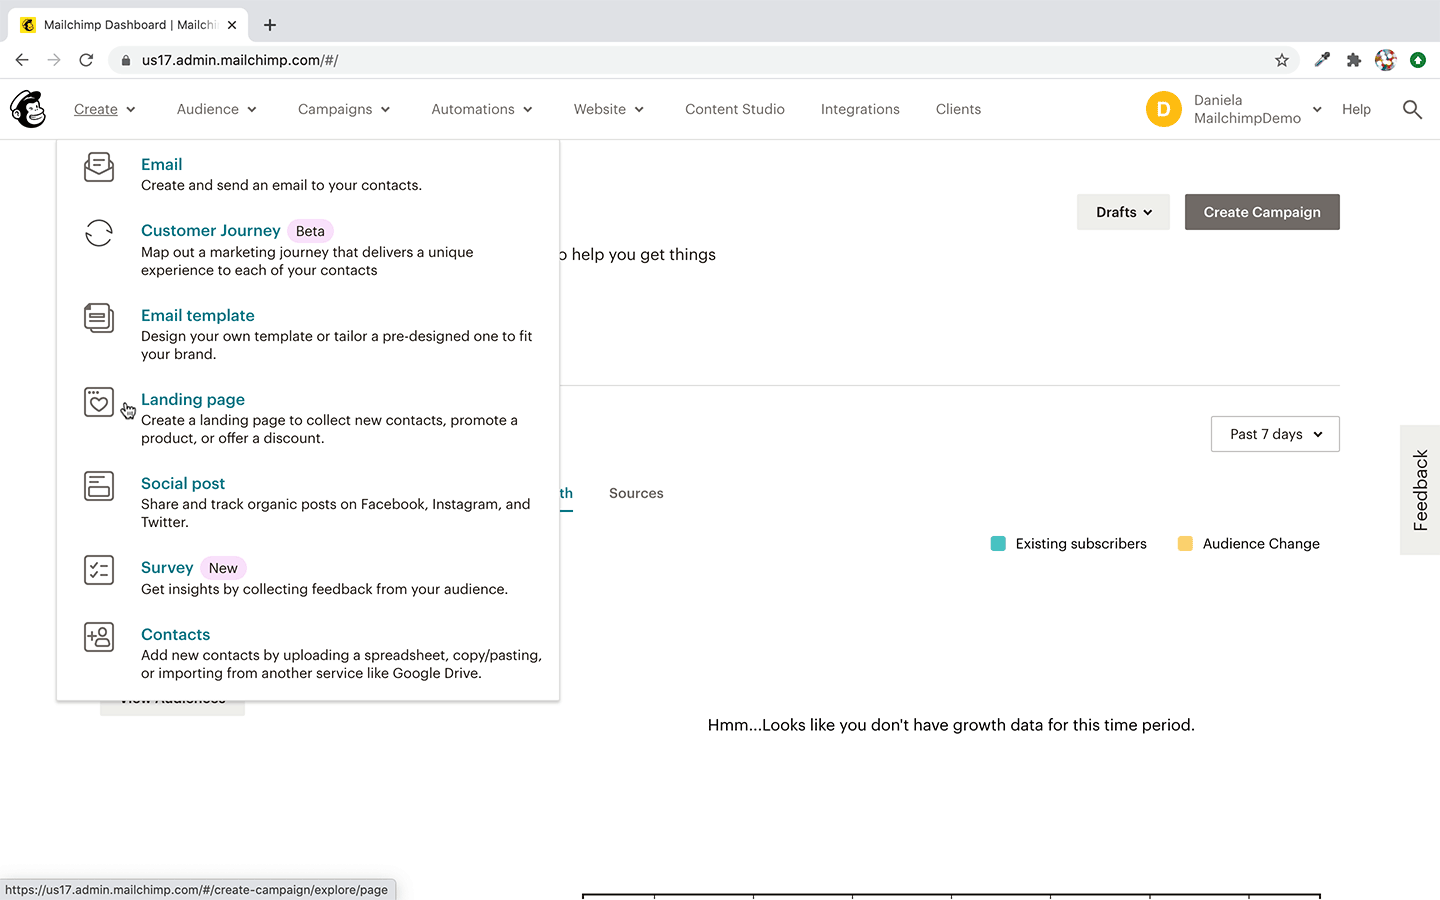Choose Email from the Create menu
Image resolution: width=1440 pixels, height=900 pixels.
[161, 164]
